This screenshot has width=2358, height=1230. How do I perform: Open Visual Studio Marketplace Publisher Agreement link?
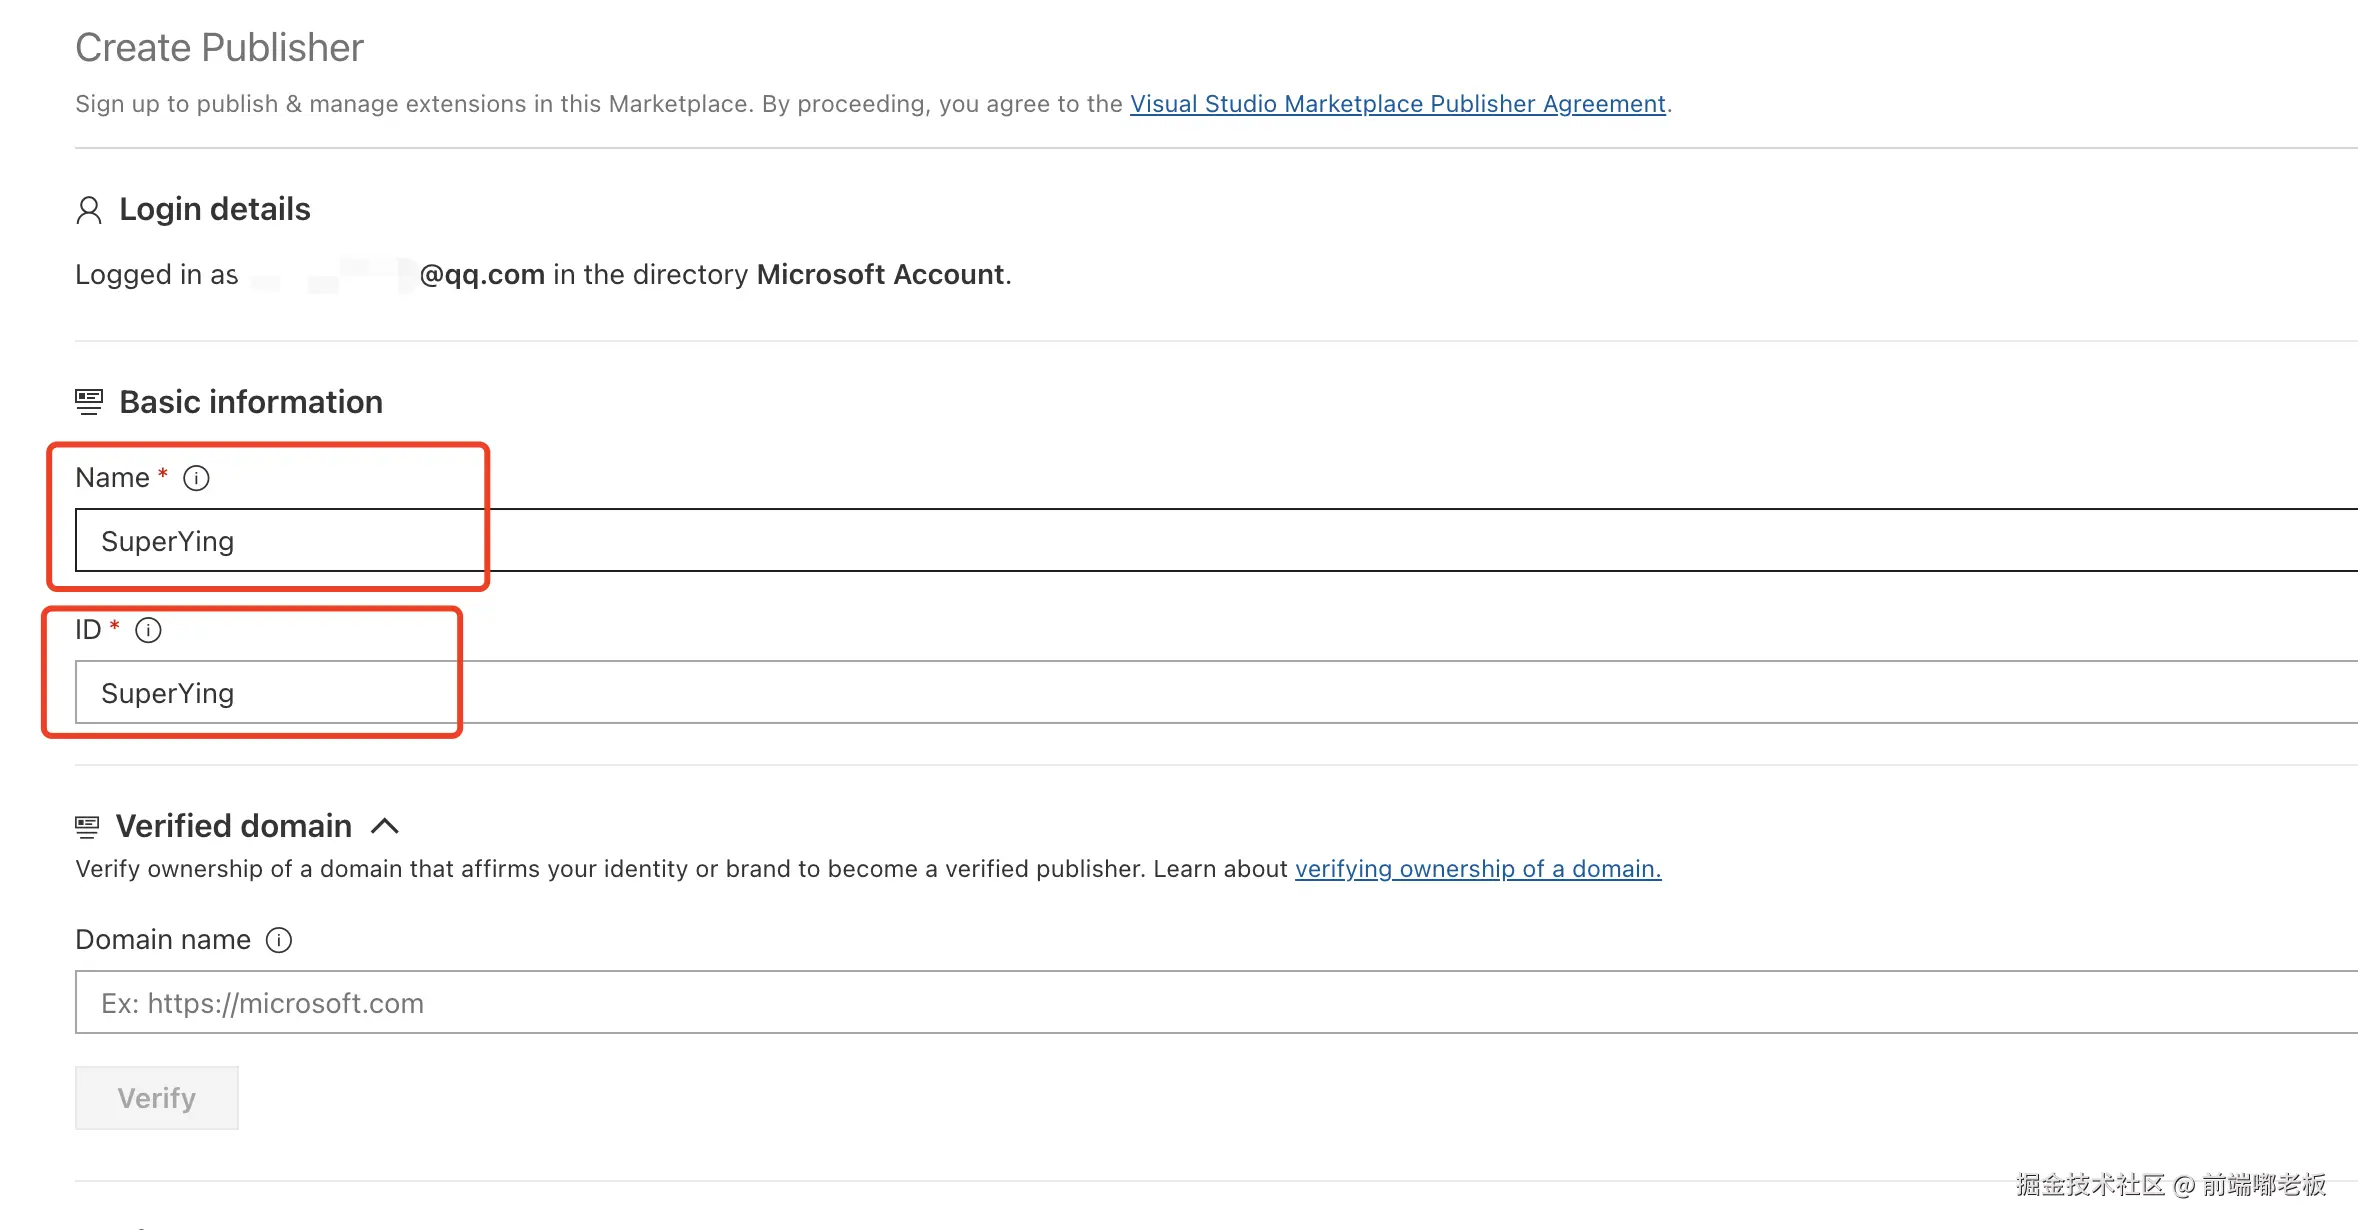1397,104
